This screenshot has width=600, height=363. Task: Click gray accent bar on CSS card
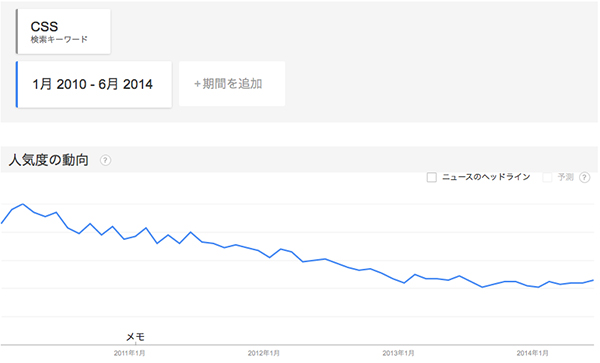17,32
